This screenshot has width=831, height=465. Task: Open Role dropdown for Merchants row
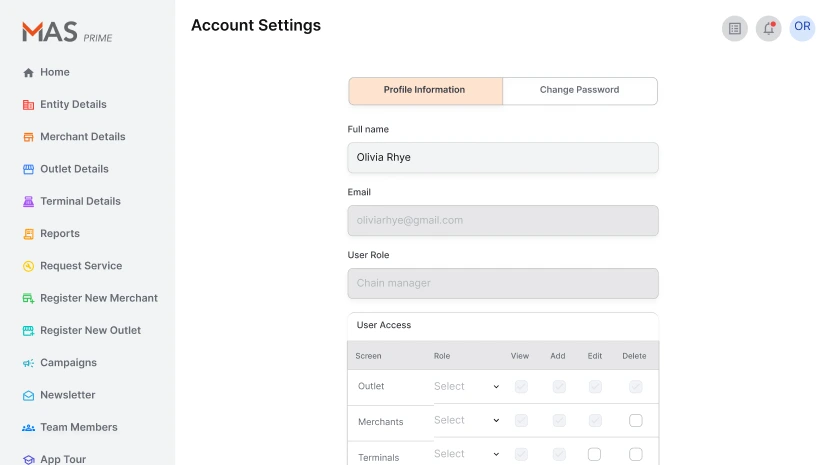pos(466,421)
